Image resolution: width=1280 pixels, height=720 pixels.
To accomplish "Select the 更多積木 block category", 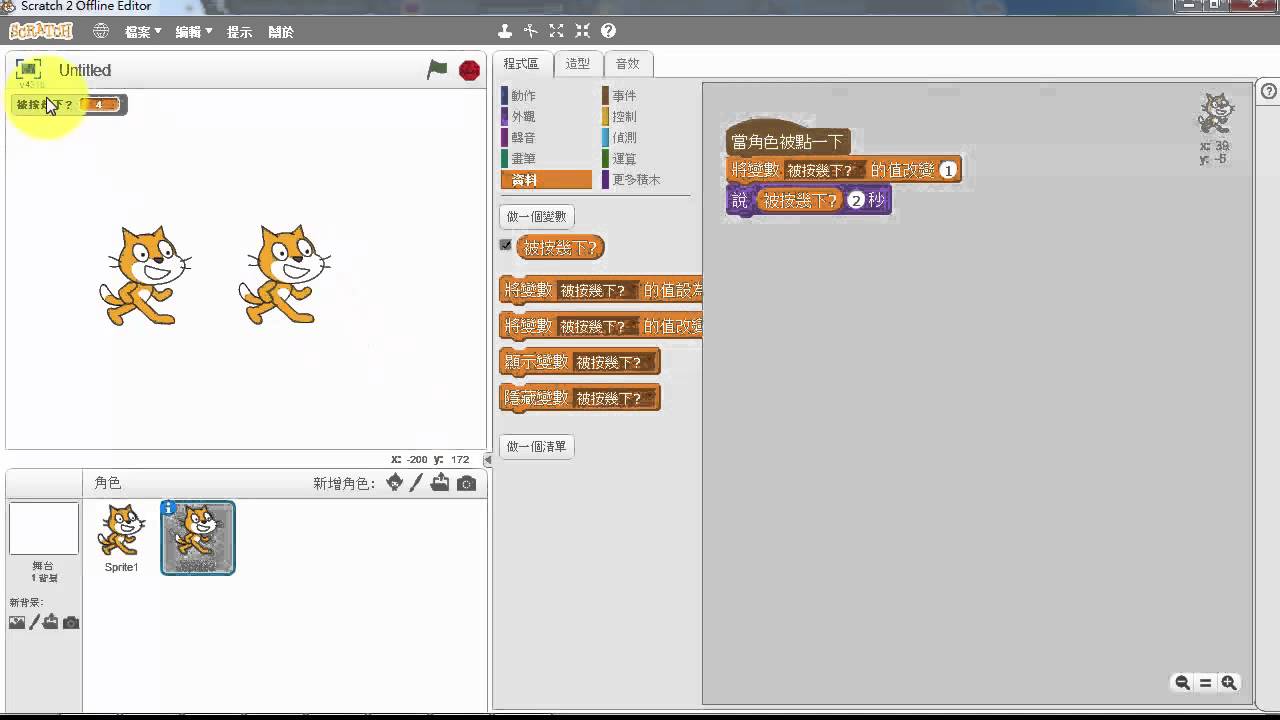I will tap(646, 180).
